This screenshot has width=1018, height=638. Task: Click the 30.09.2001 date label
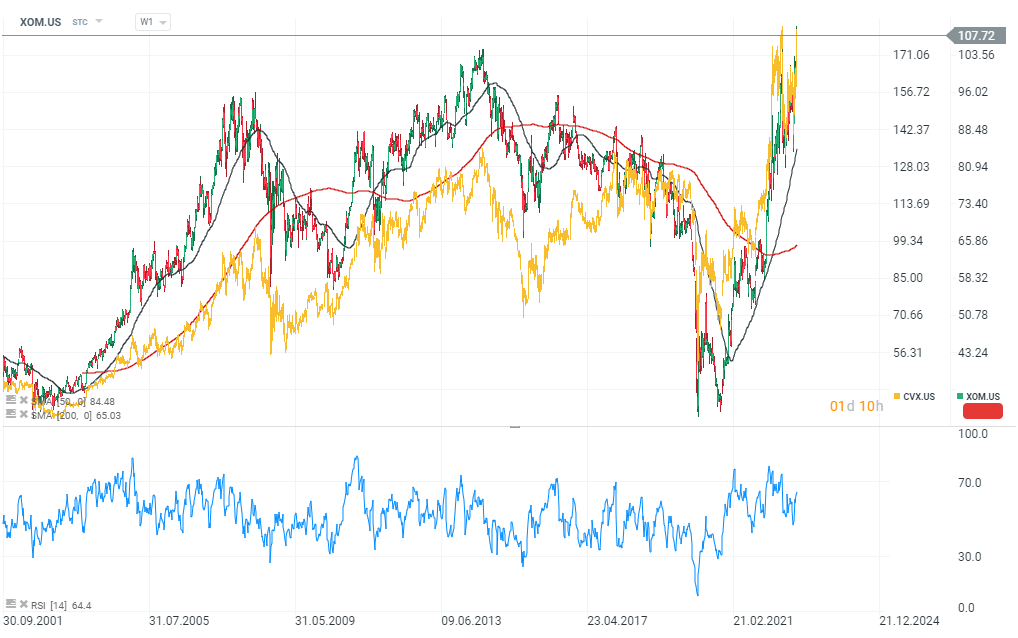[33, 621]
